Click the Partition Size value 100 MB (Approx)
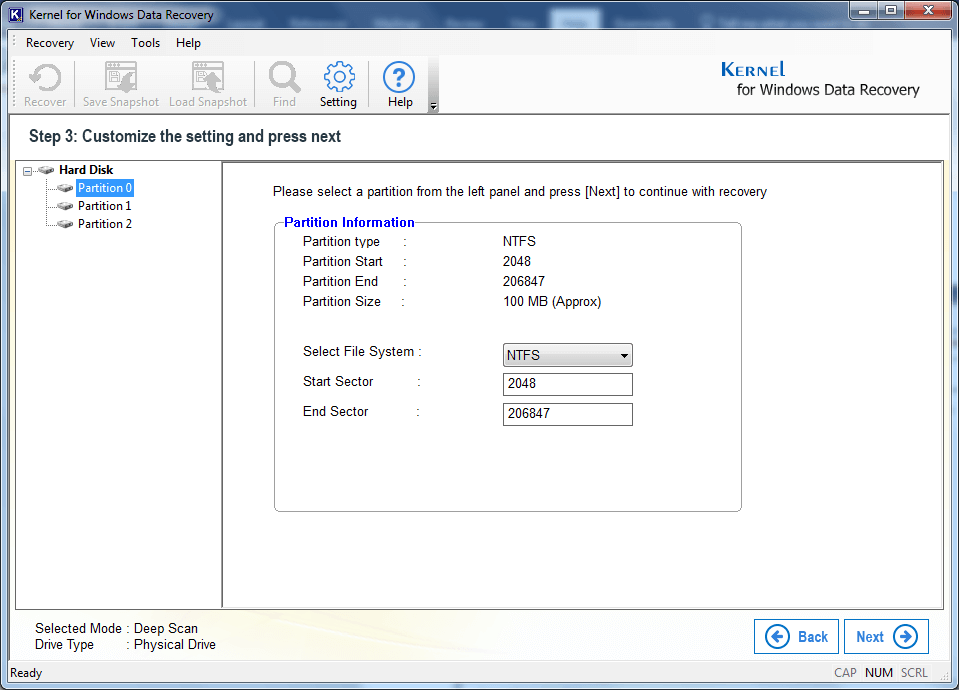 click(x=552, y=302)
